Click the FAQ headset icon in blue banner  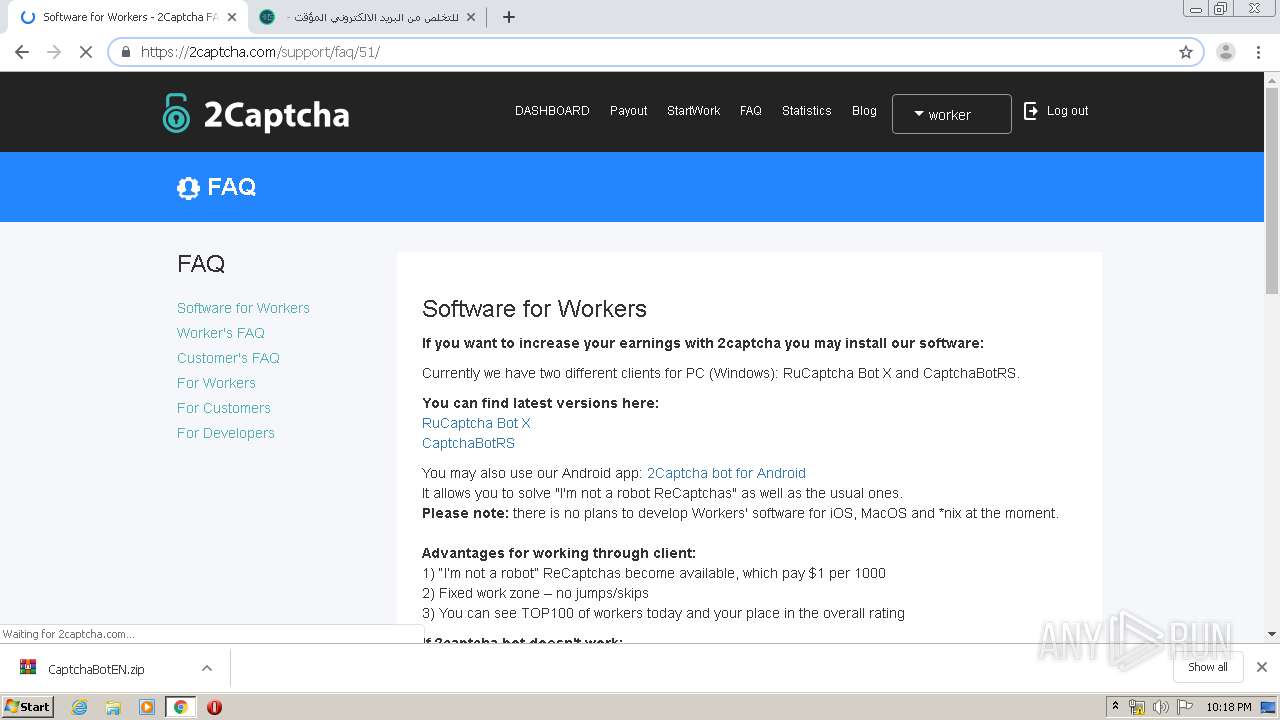pos(188,187)
